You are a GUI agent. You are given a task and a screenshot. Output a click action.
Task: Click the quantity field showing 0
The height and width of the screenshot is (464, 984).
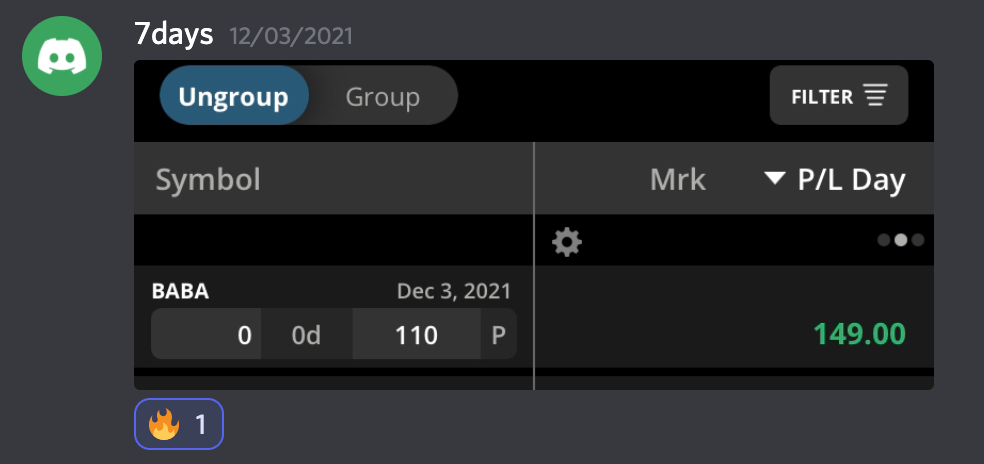click(x=207, y=335)
